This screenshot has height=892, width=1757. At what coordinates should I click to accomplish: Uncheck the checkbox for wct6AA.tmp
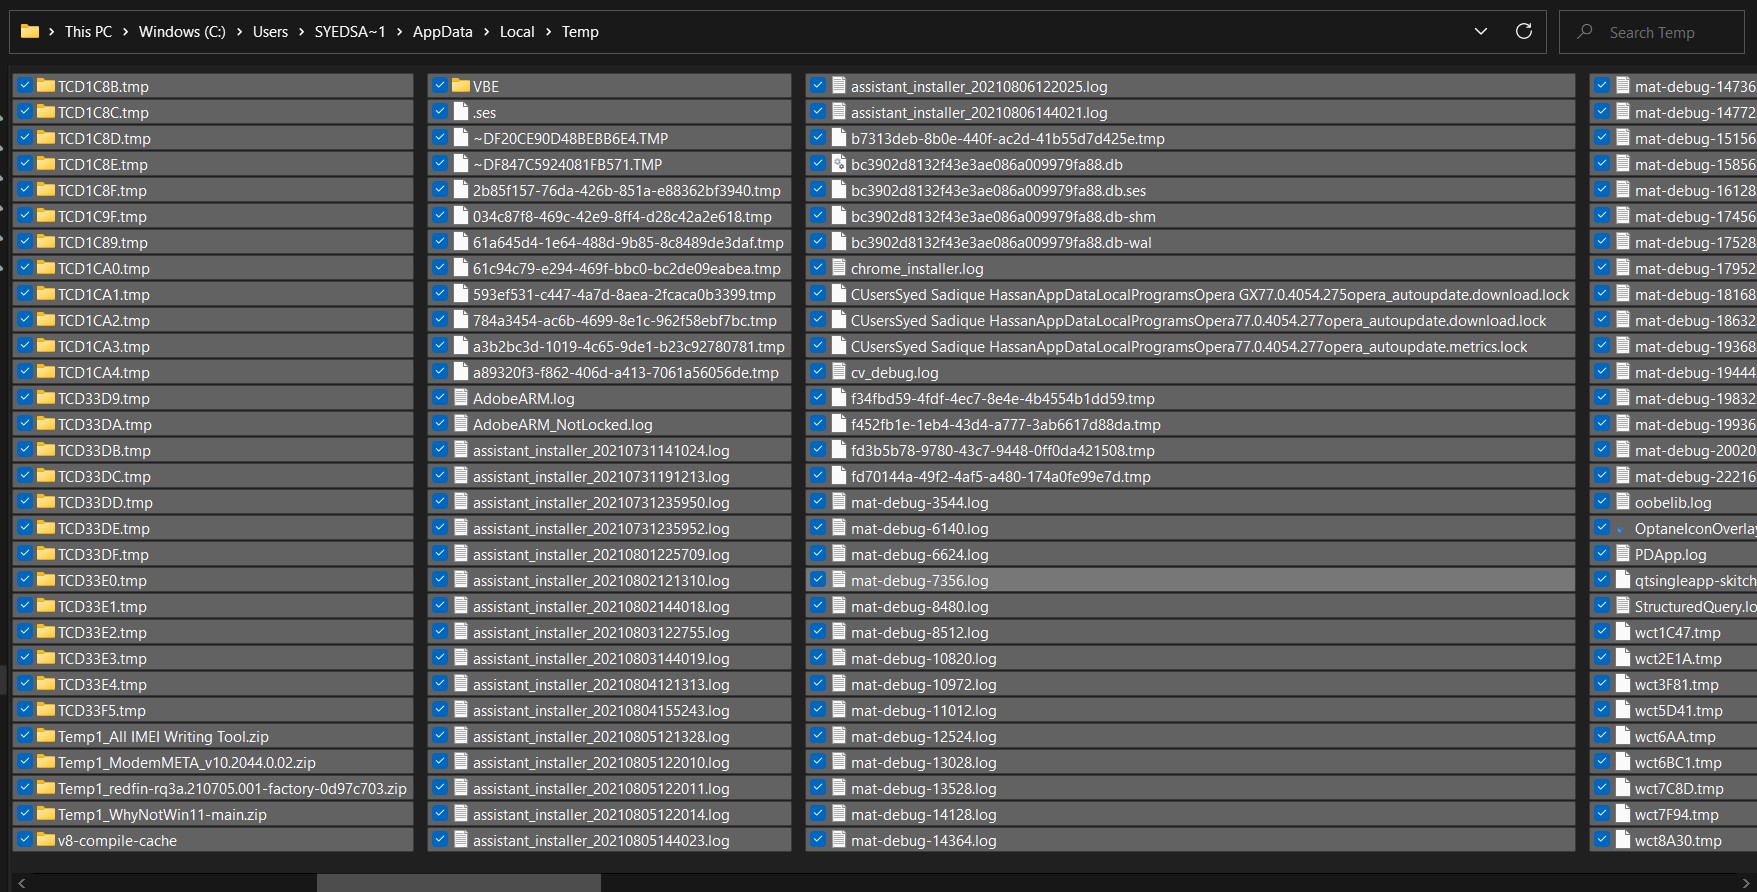(1602, 735)
